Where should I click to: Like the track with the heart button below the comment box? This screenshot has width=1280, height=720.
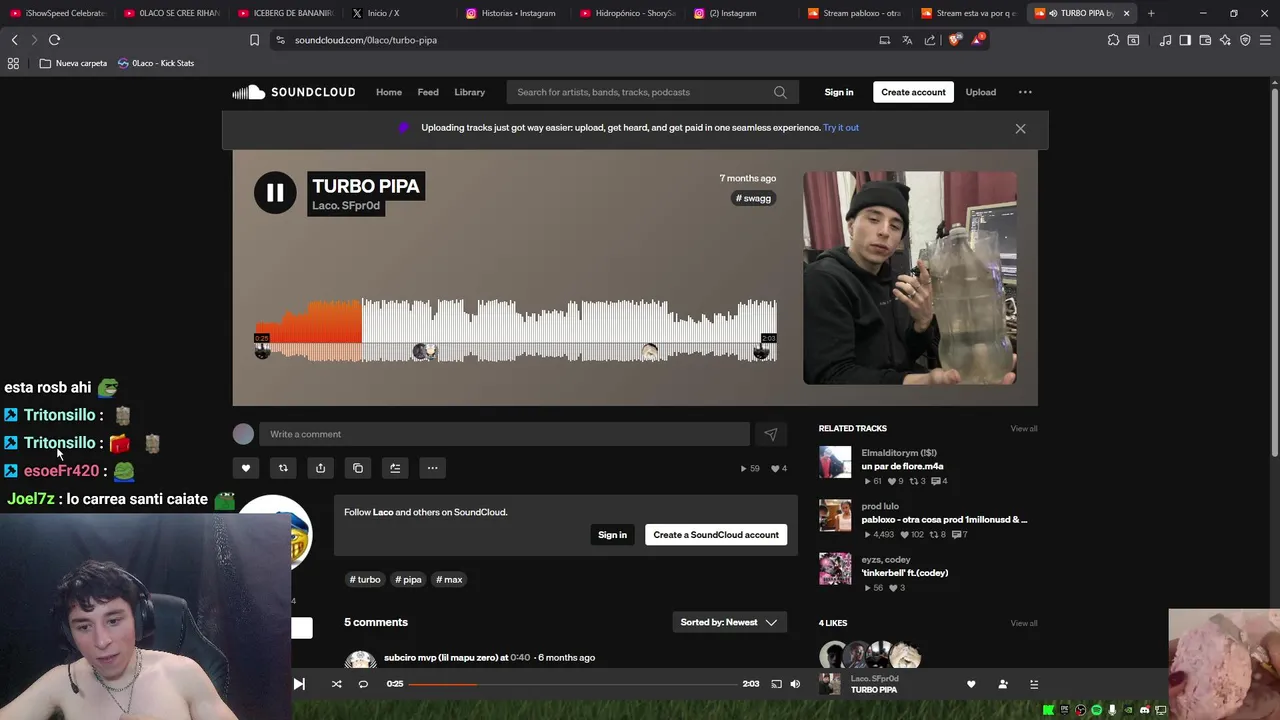(246, 468)
